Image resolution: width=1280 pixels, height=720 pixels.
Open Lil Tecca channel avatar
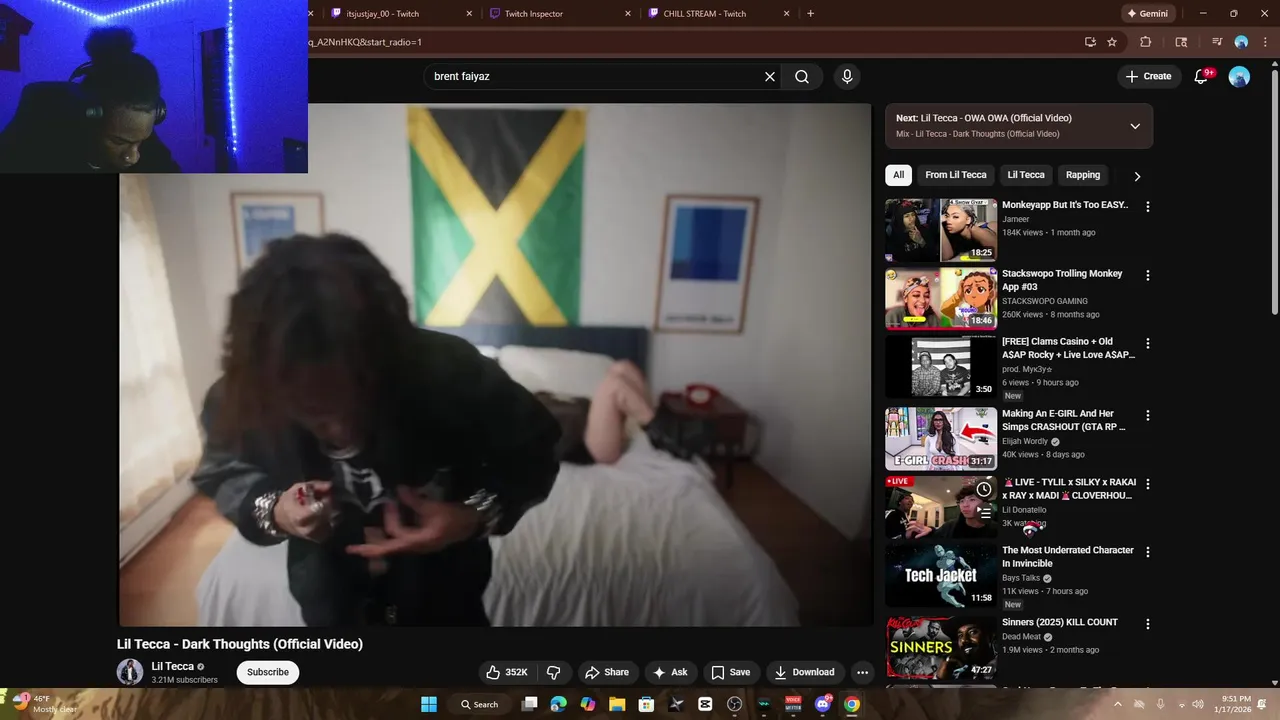(x=130, y=672)
